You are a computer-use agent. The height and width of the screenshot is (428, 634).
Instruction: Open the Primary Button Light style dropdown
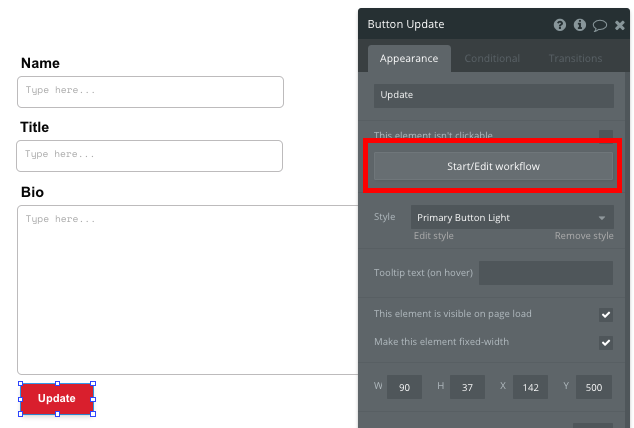[512, 217]
